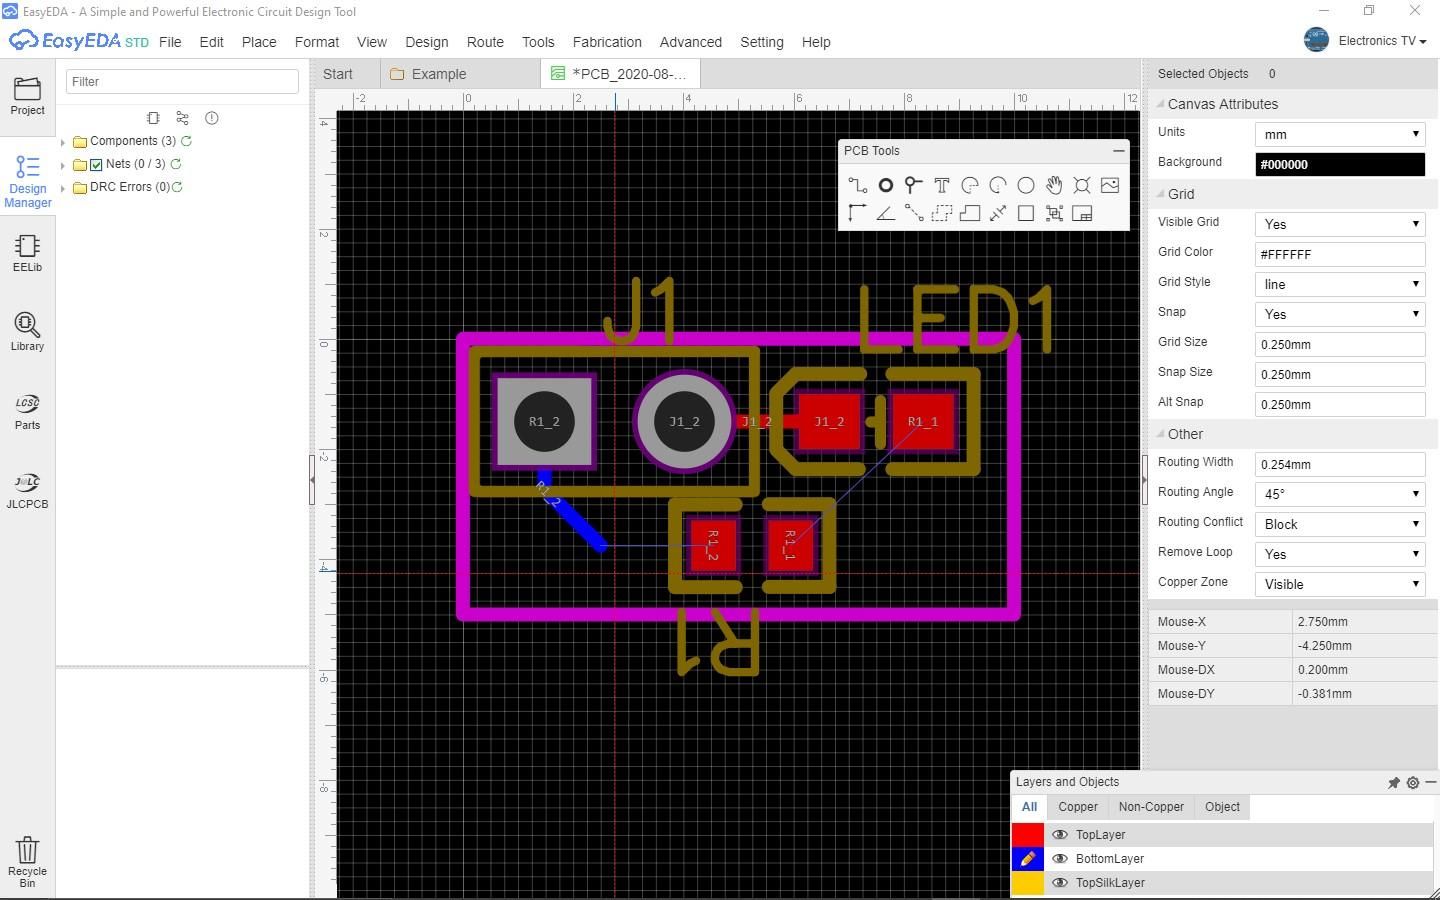Select the Pad tool in PCB Tools
This screenshot has width=1440, height=900.
tap(885, 185)
